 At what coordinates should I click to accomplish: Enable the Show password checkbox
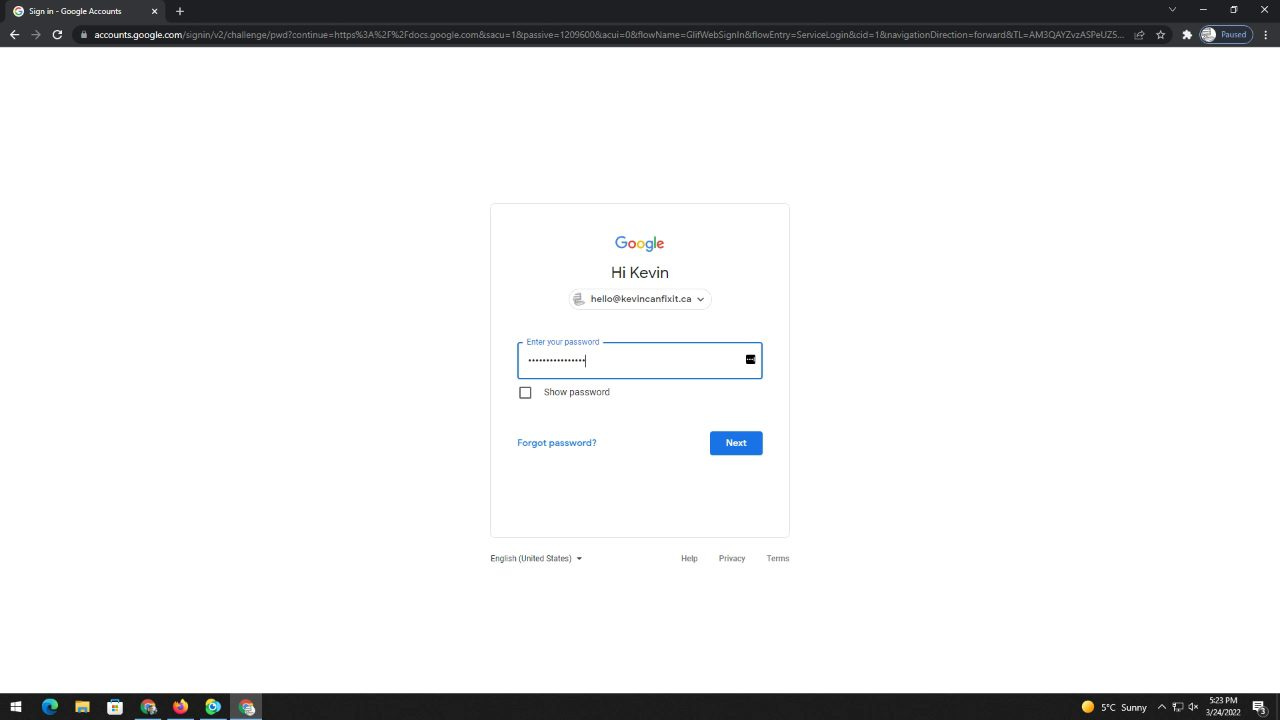point(525,392)
